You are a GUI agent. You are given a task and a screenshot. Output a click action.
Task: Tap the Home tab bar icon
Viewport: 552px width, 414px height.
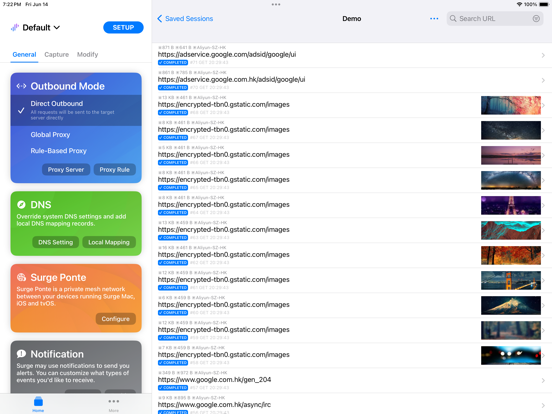[38, 402]
